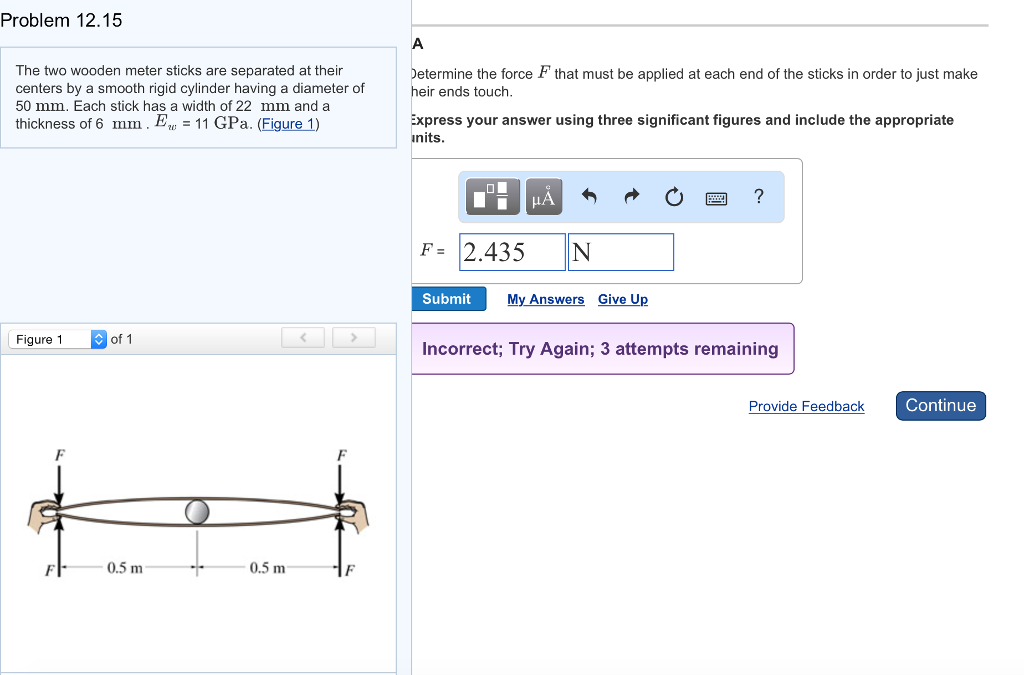Select the Problem 12.15 heading text
This screenshot has height=675, width=1024.
[61, 20]
